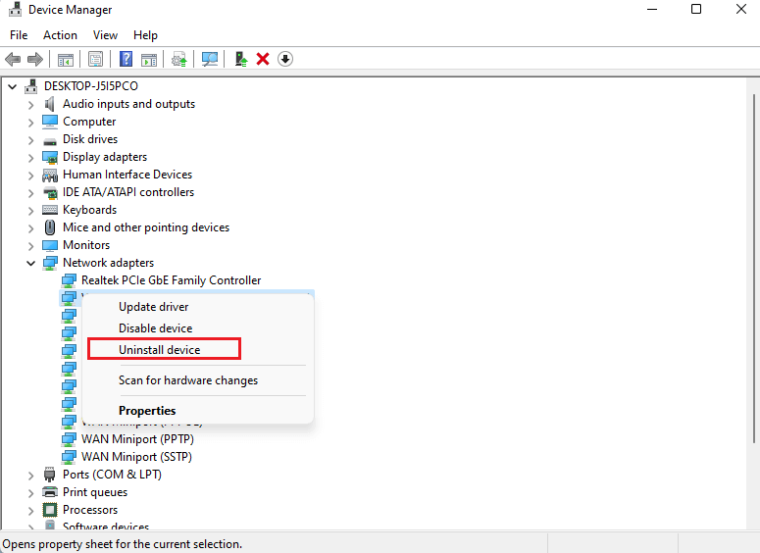The width and height of the screenshot is (760, 553).
Task: Expand the Computer category
Action: coord(31,122)
